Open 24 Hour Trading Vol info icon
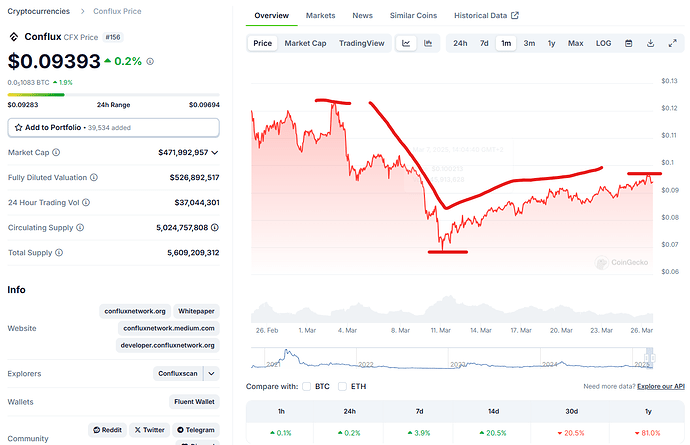Screen dimensions: 690x445 [x=86, y=202]
